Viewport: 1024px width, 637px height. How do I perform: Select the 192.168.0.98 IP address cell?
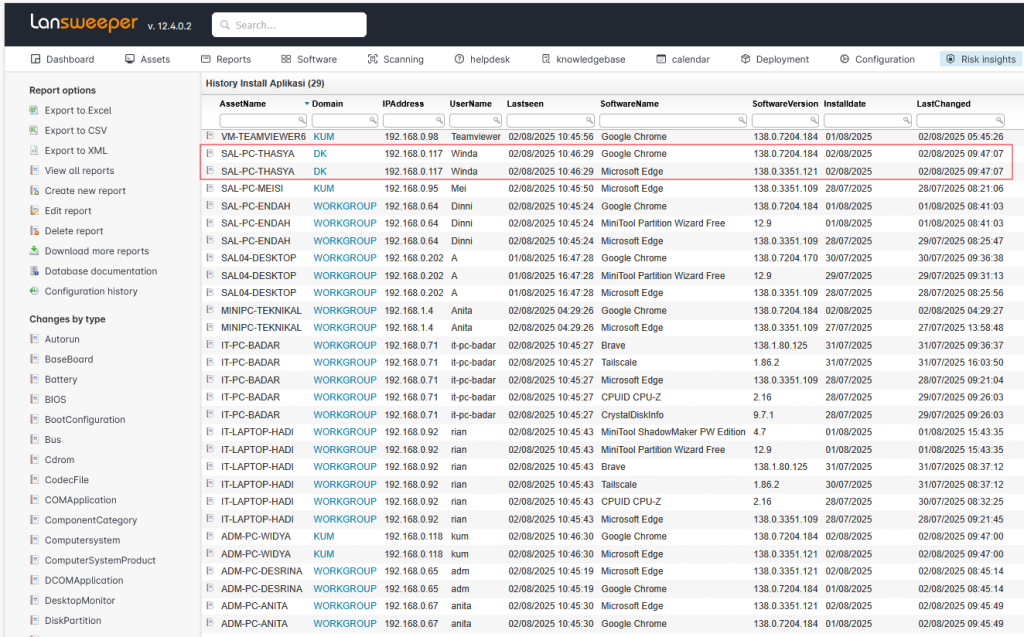click(411, 137)
